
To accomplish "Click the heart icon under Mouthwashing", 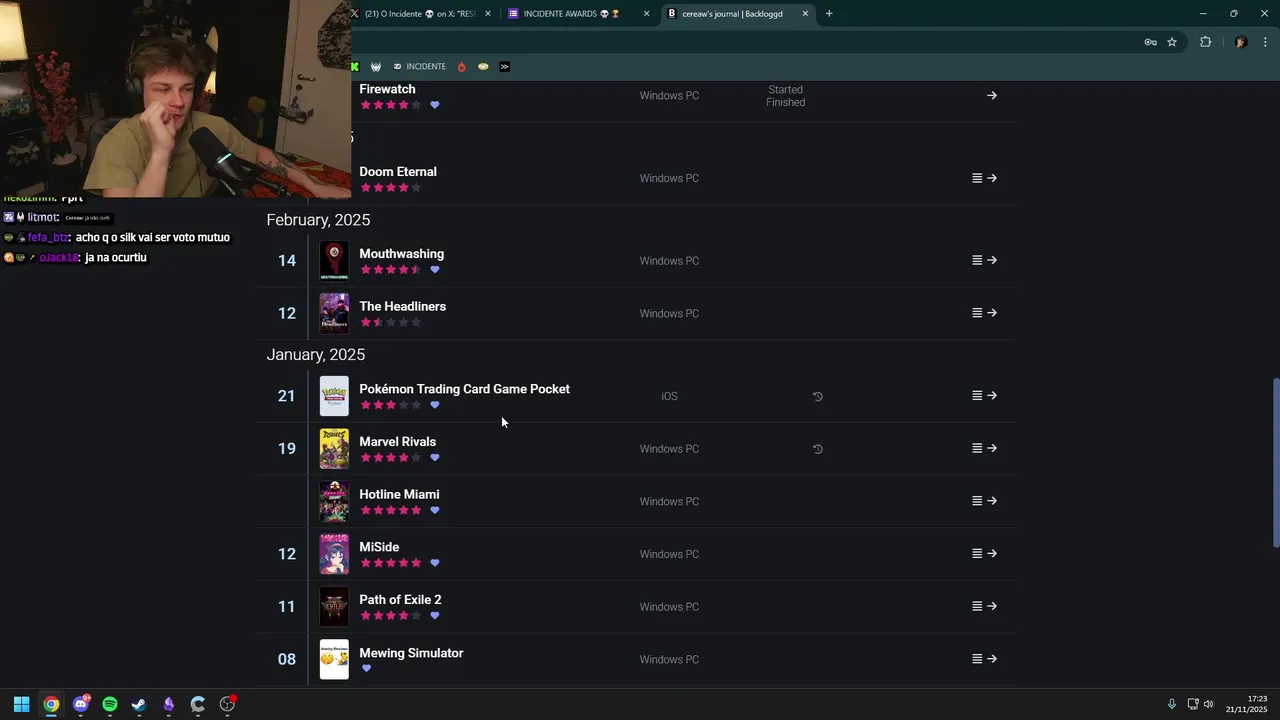I will point(435,270).
